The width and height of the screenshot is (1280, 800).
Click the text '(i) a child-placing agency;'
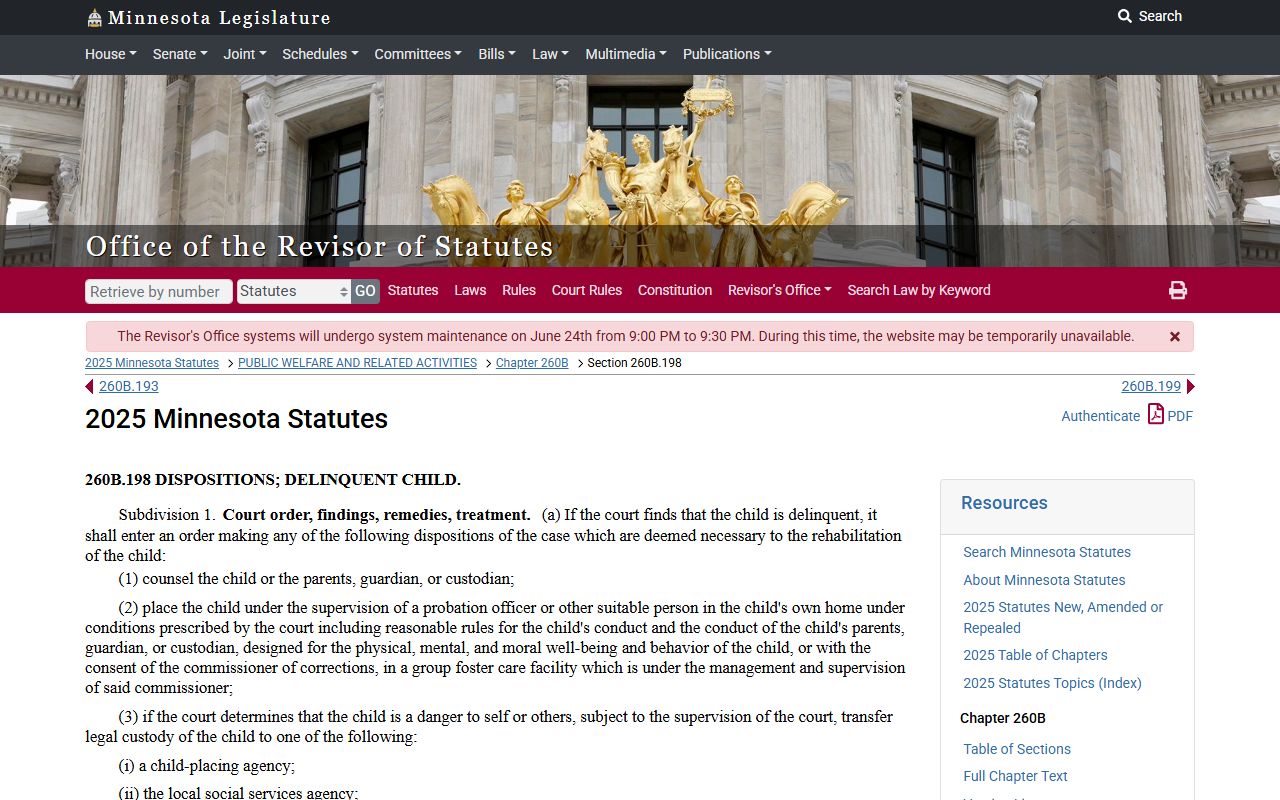(x=207, y=766)
